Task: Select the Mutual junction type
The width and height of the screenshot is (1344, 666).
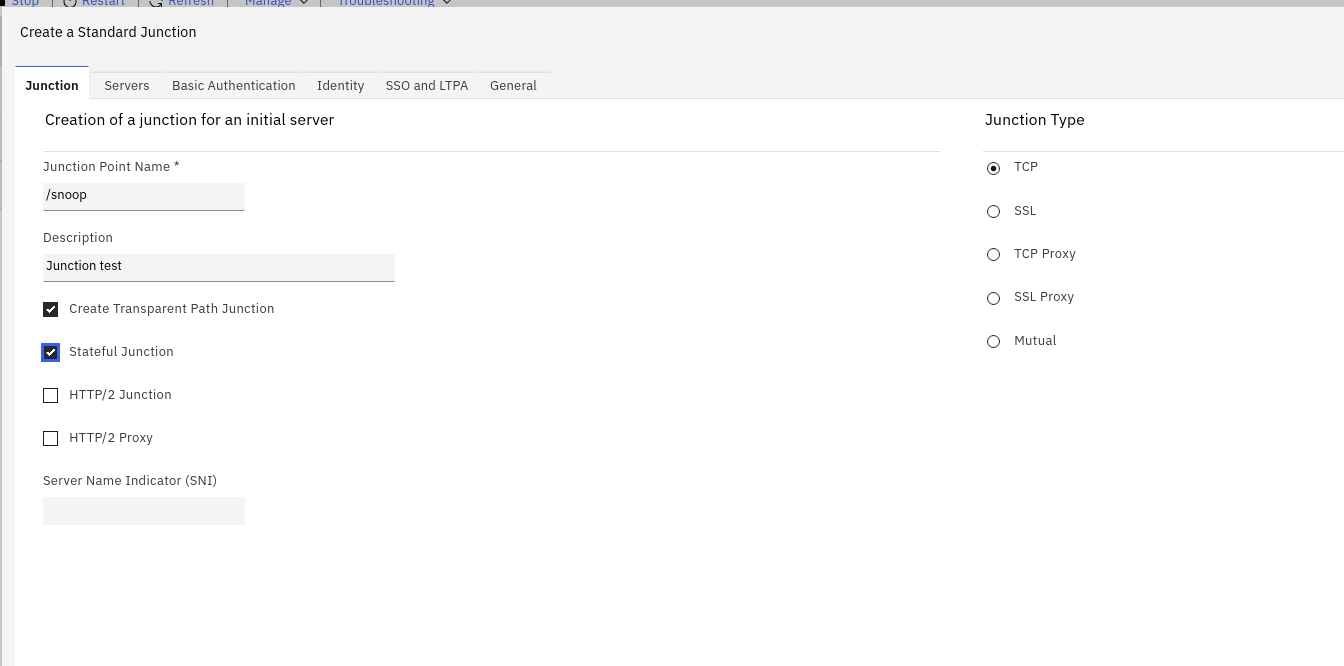Action: tap(993, 341)
